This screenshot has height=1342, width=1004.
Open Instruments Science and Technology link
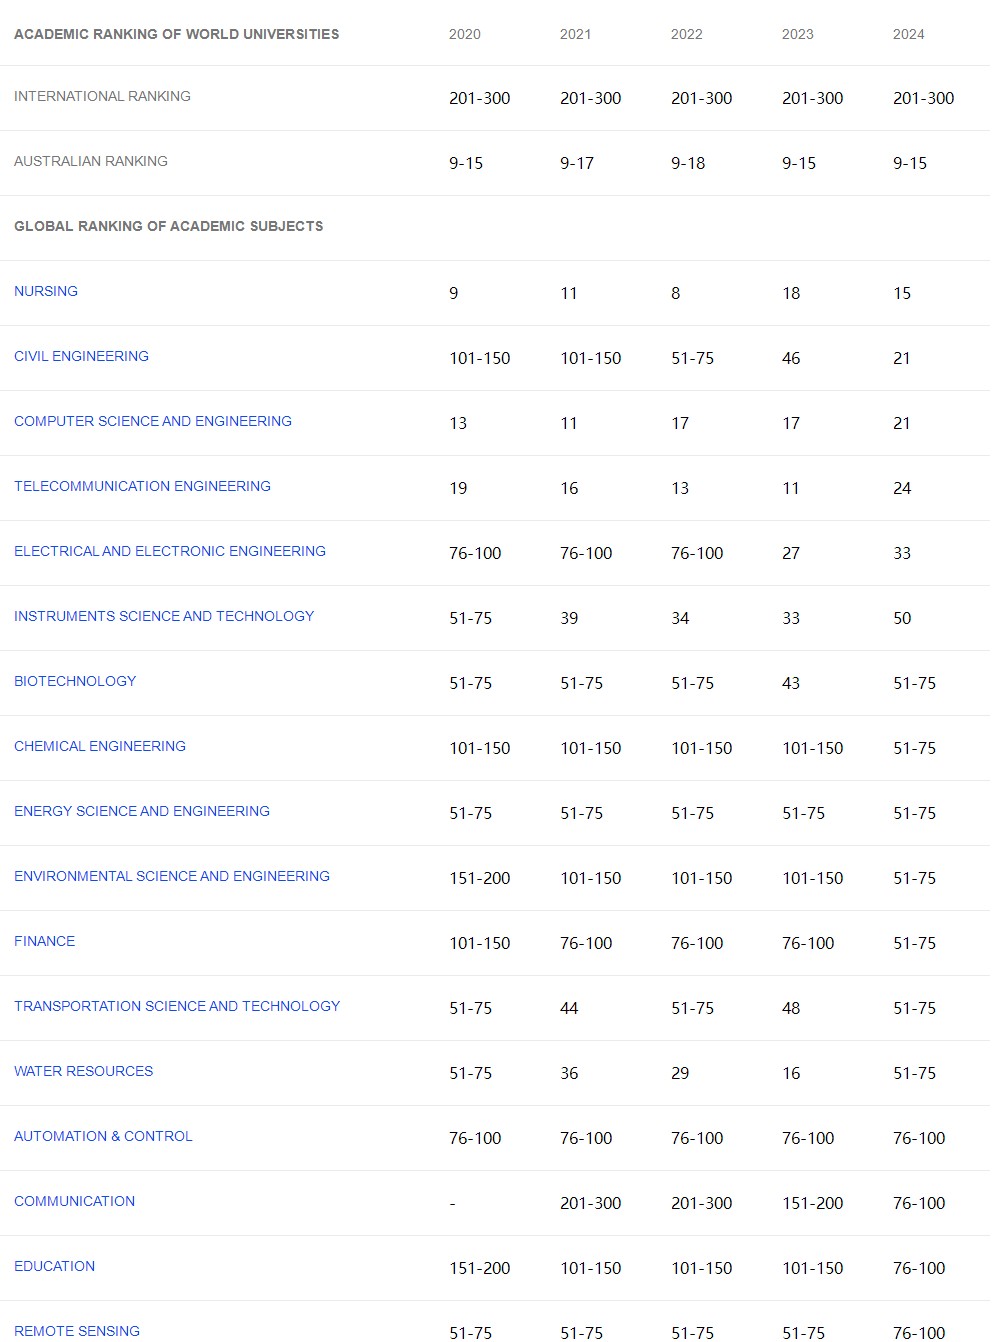(x=164, y=616)
